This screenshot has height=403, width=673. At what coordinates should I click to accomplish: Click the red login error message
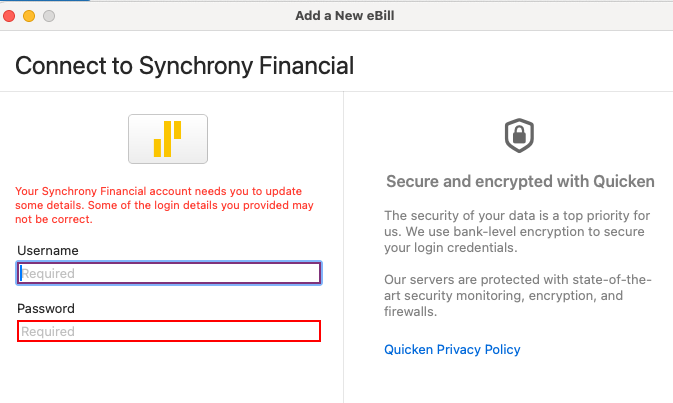click(165, 205)
